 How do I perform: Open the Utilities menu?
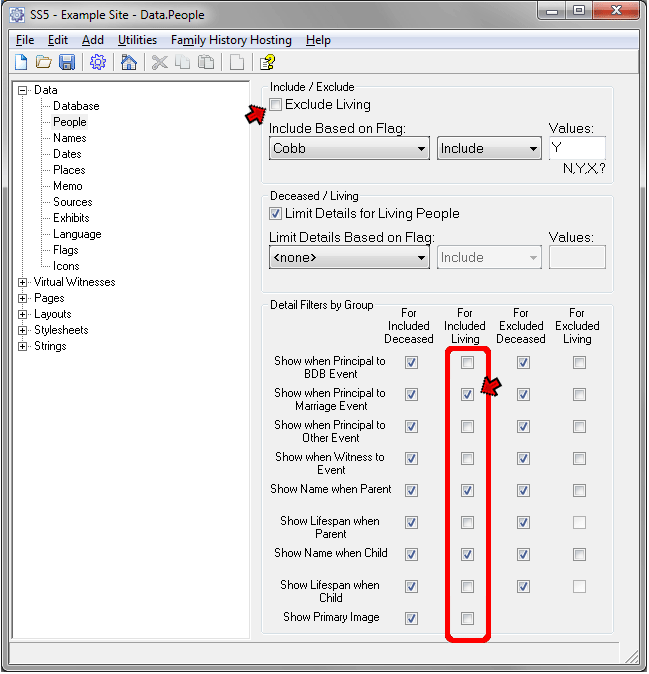point(137,40)
